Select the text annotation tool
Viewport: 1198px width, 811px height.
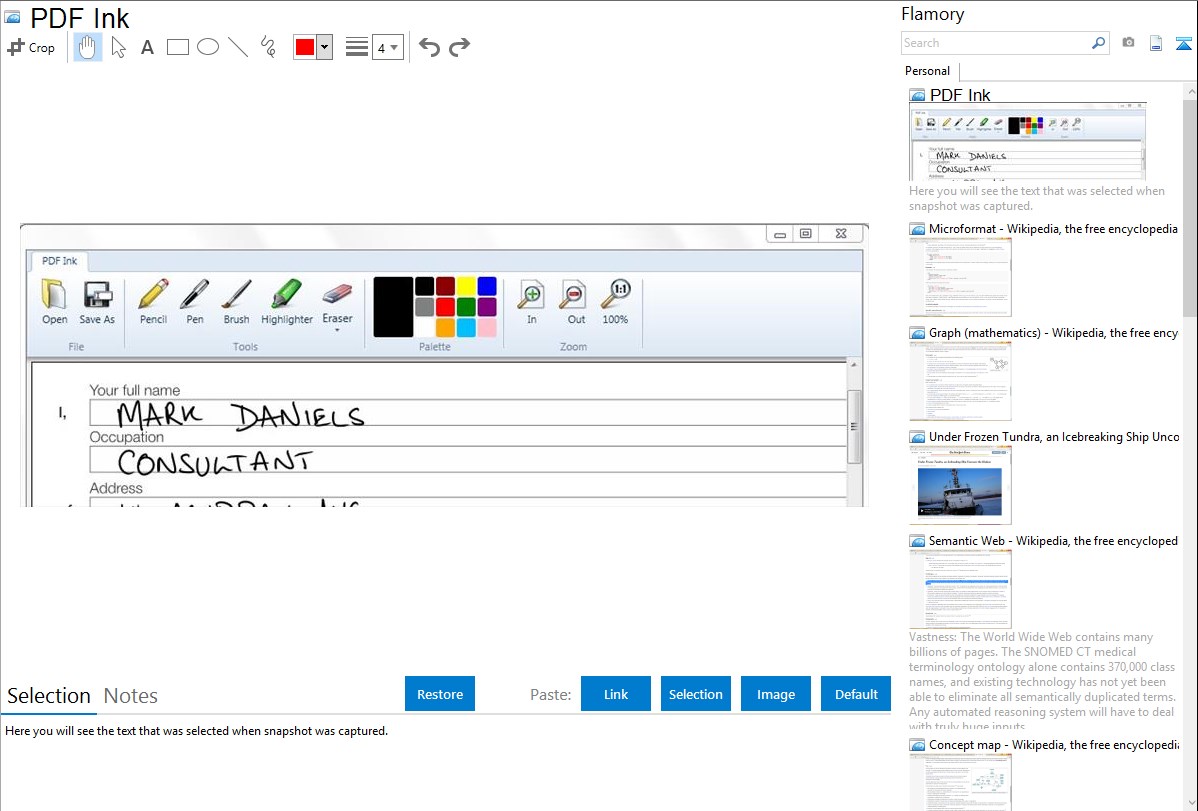147,47
